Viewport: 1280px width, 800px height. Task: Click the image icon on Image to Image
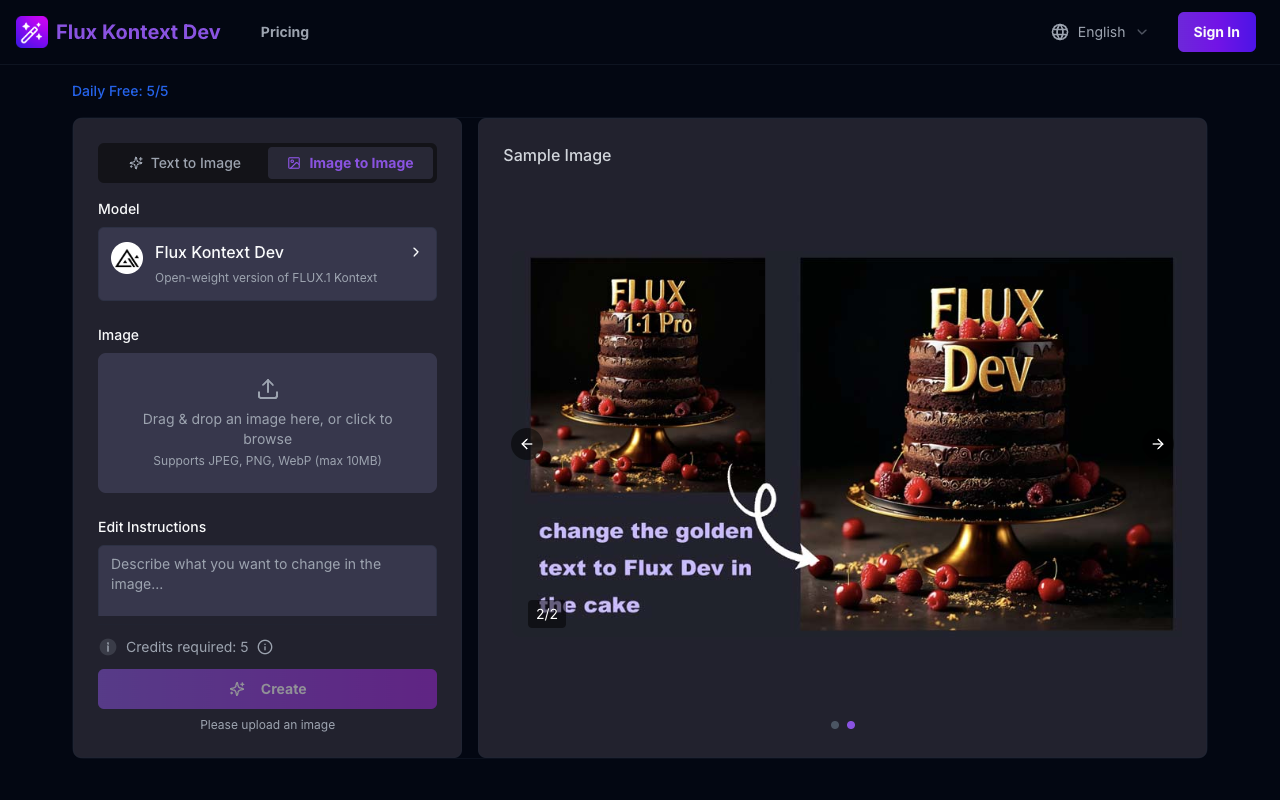pos(294,162)
